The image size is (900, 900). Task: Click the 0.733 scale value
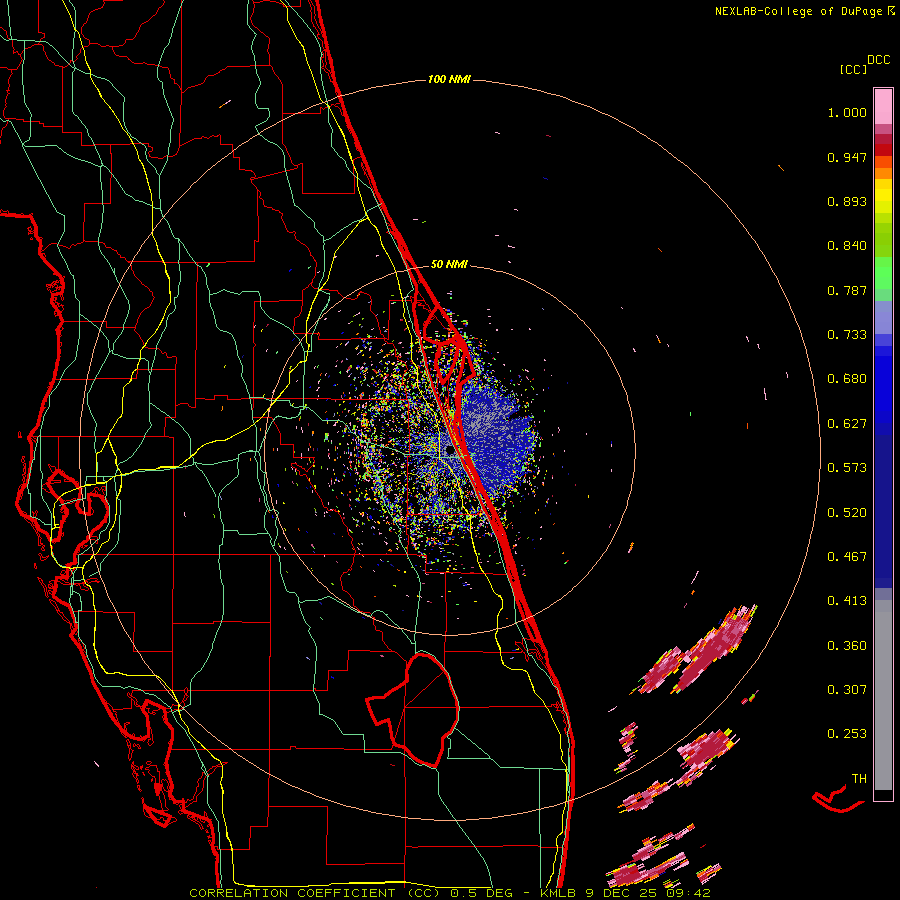847,335
